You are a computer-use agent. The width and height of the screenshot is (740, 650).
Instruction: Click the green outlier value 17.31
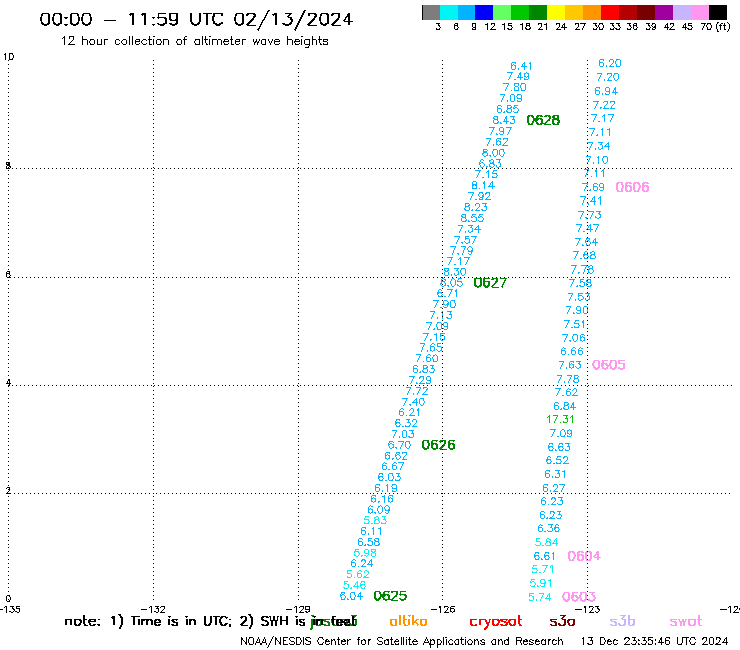coord(560,419)
